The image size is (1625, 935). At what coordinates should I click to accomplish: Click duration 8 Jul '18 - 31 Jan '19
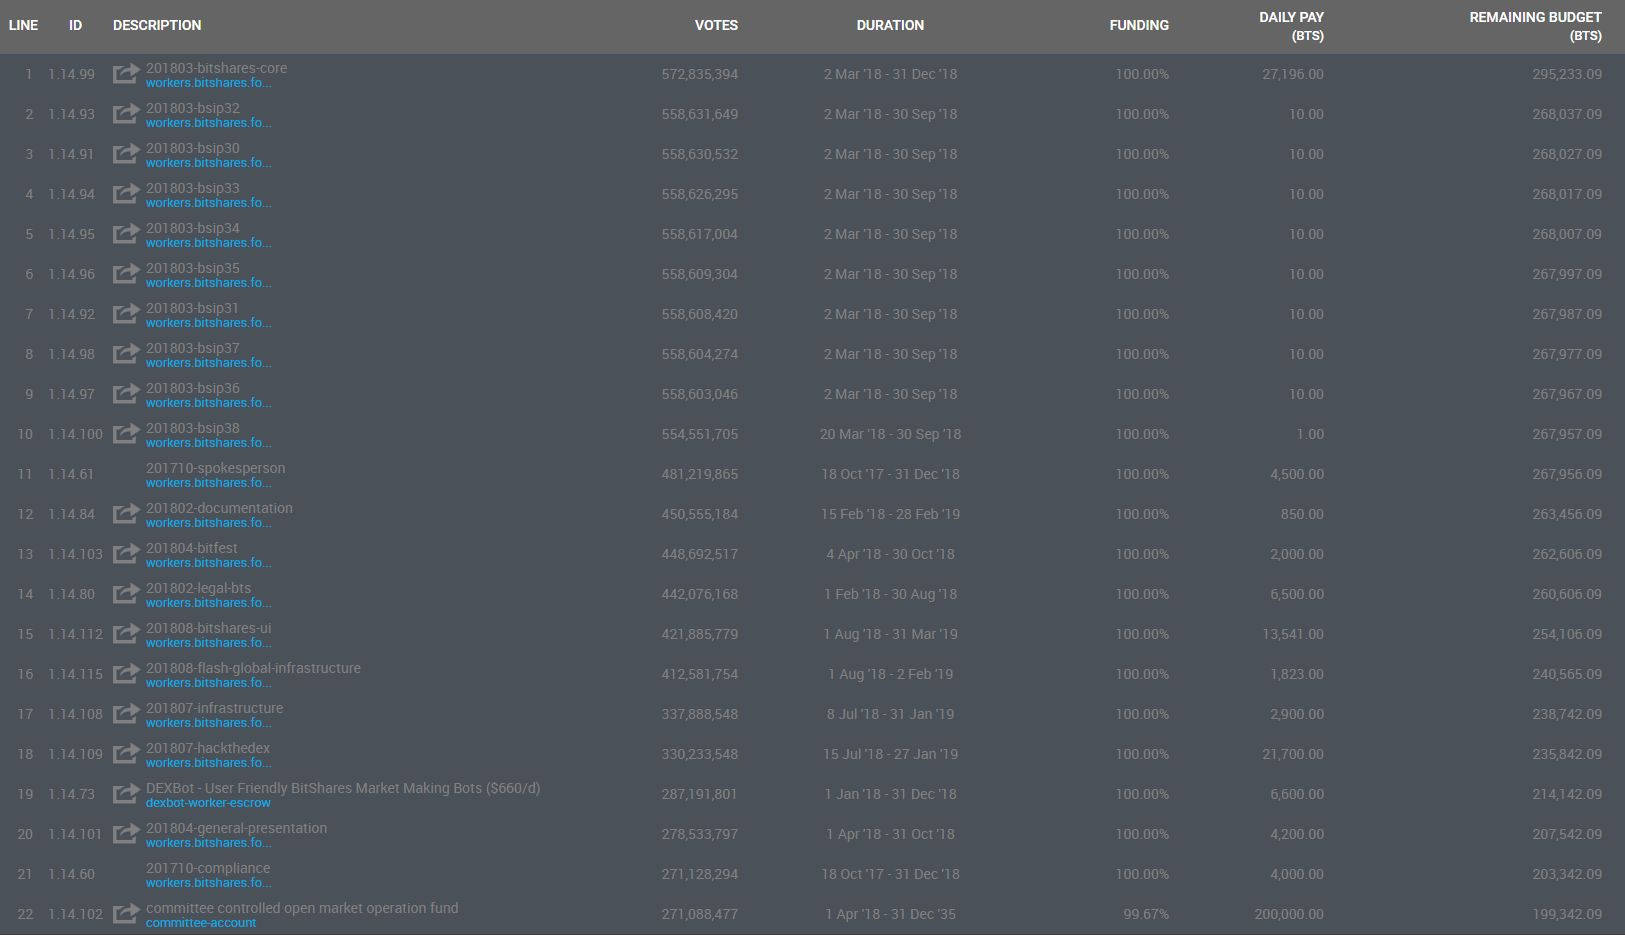(890, 714)
